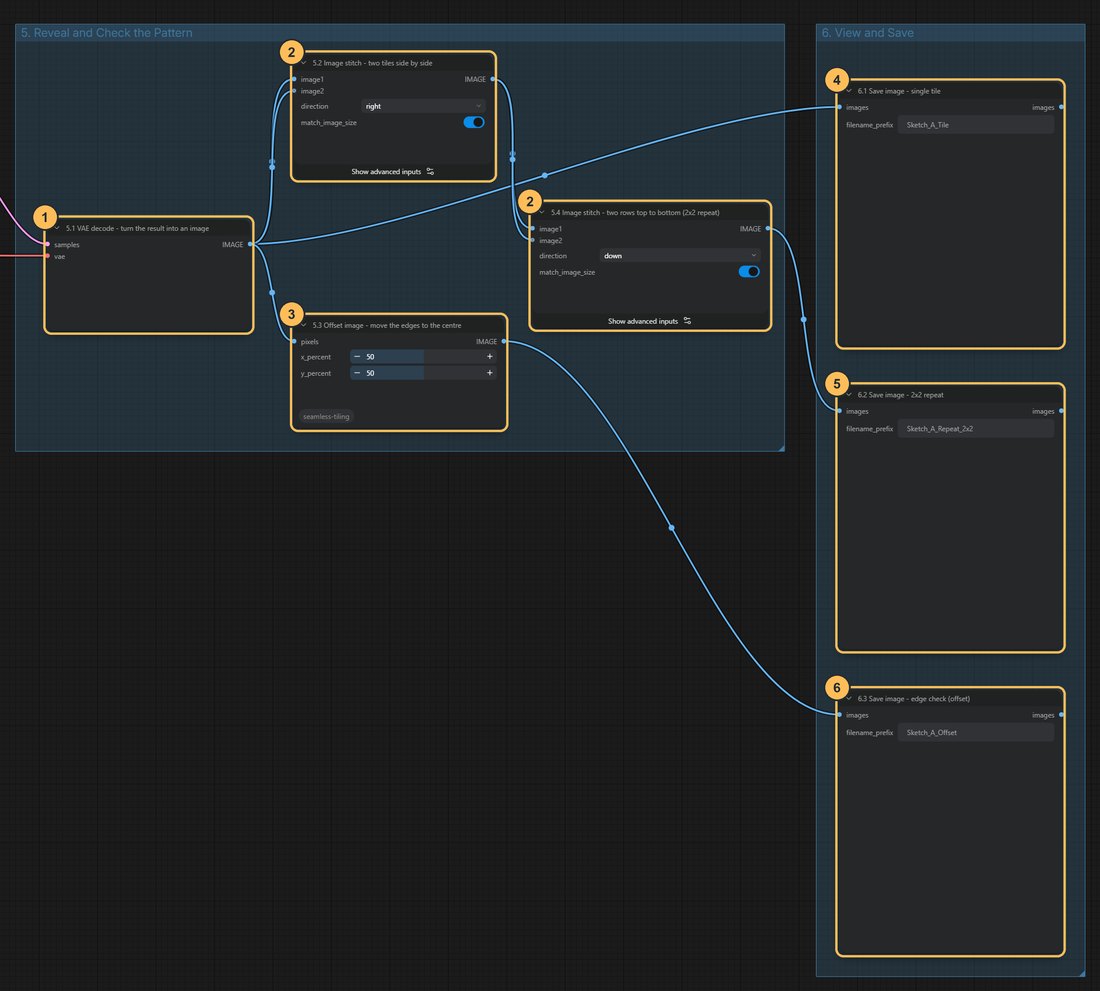Click IMAGE output port of 5.2 stitch
The width and height of the screenshot is (1100, 991).
(493, 79)
